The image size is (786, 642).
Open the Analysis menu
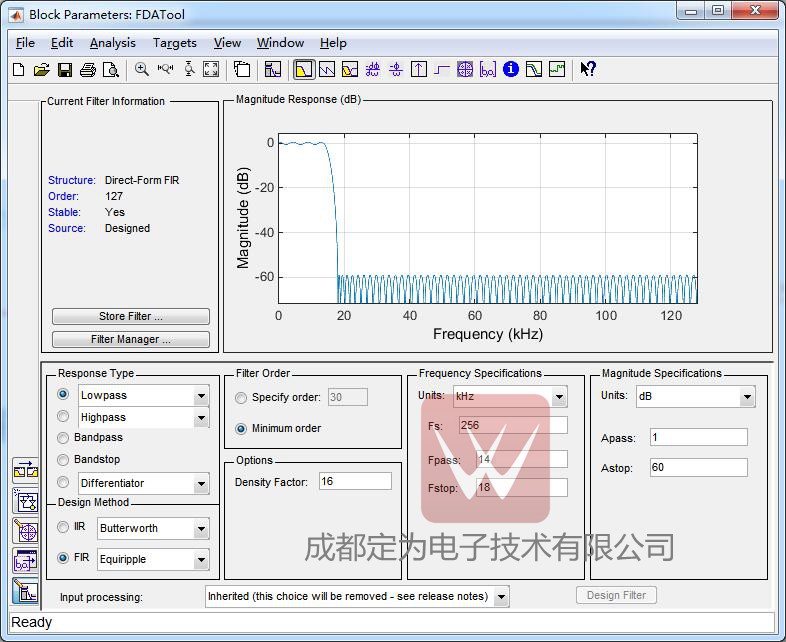pyautogui.click(x=113, y=43)
